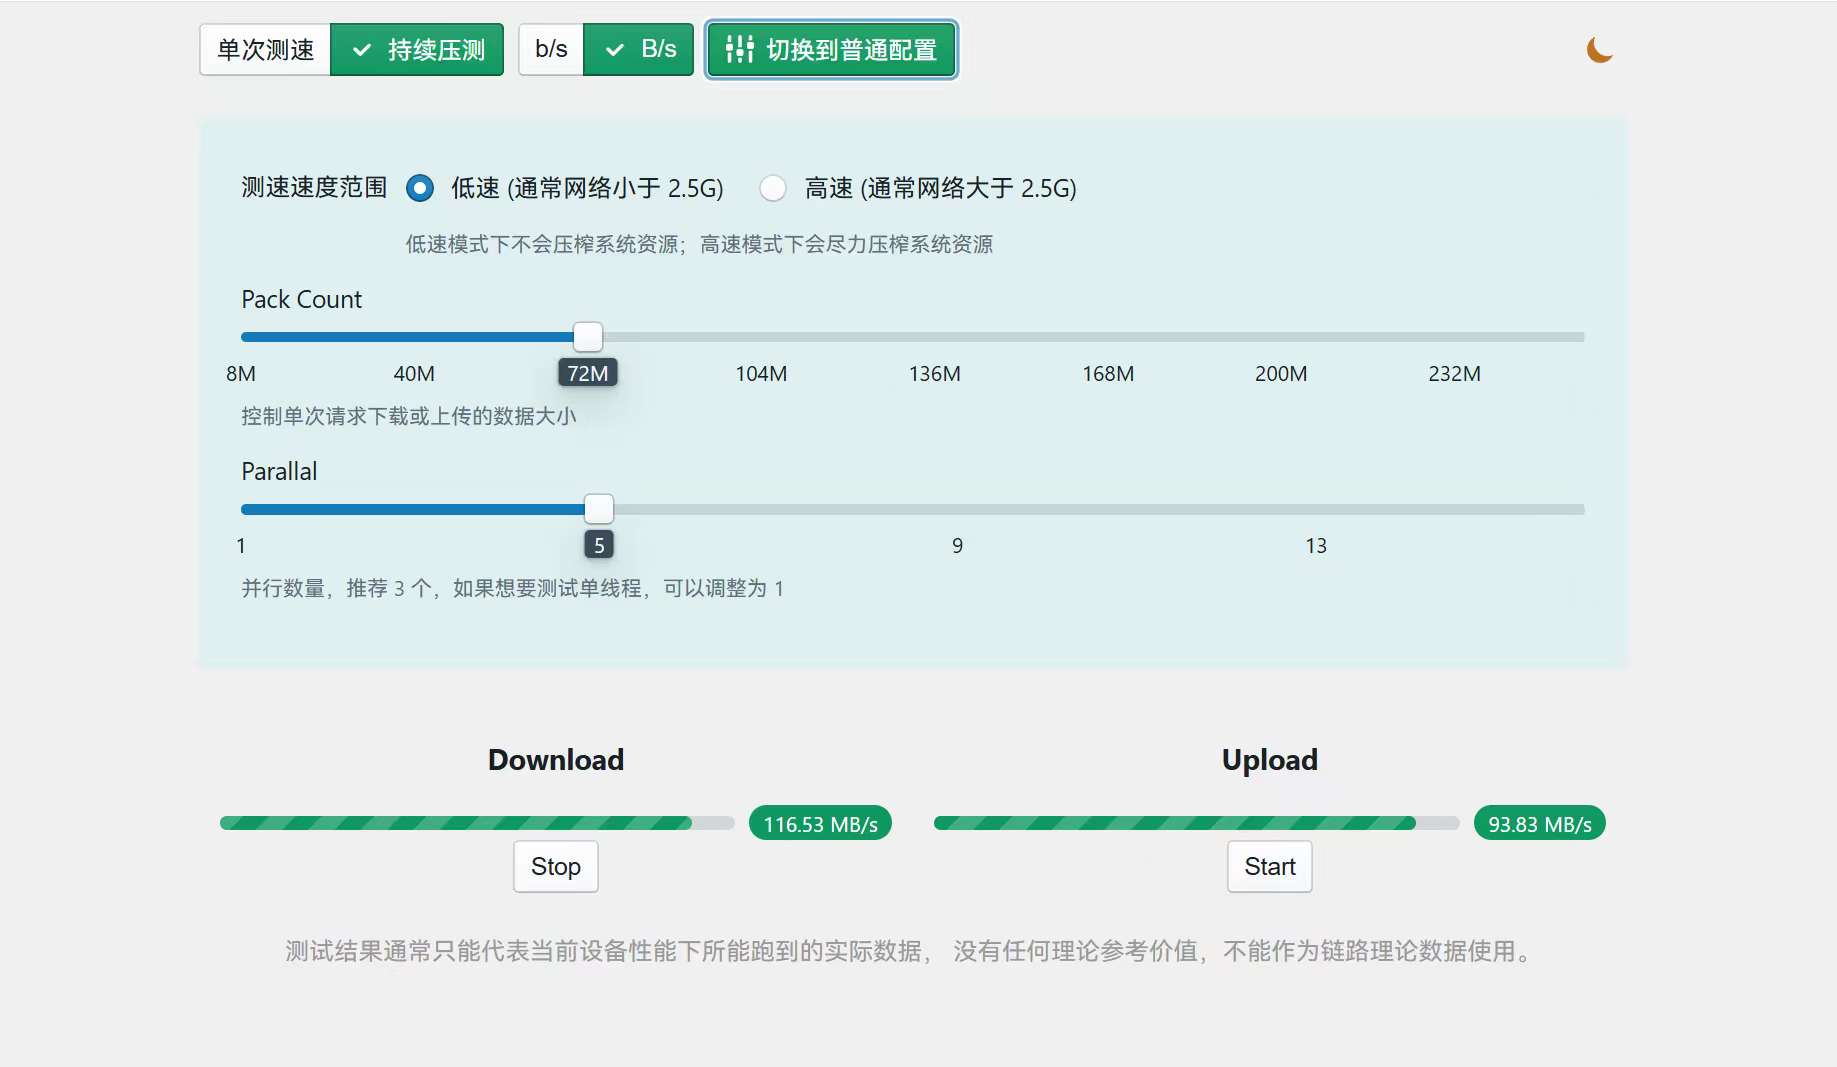This screenshot has height=1067, width=1837.
Task: Toggle dark mode with the moon icon
Action: pyautogui.click(x=1599, y=50)
